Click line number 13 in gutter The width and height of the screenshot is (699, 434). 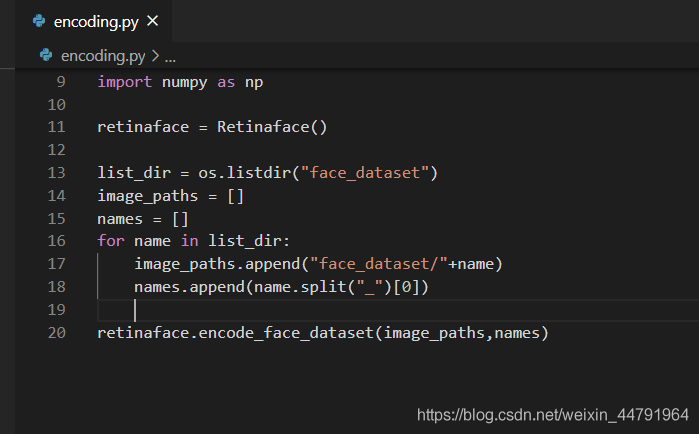(57, 173)
